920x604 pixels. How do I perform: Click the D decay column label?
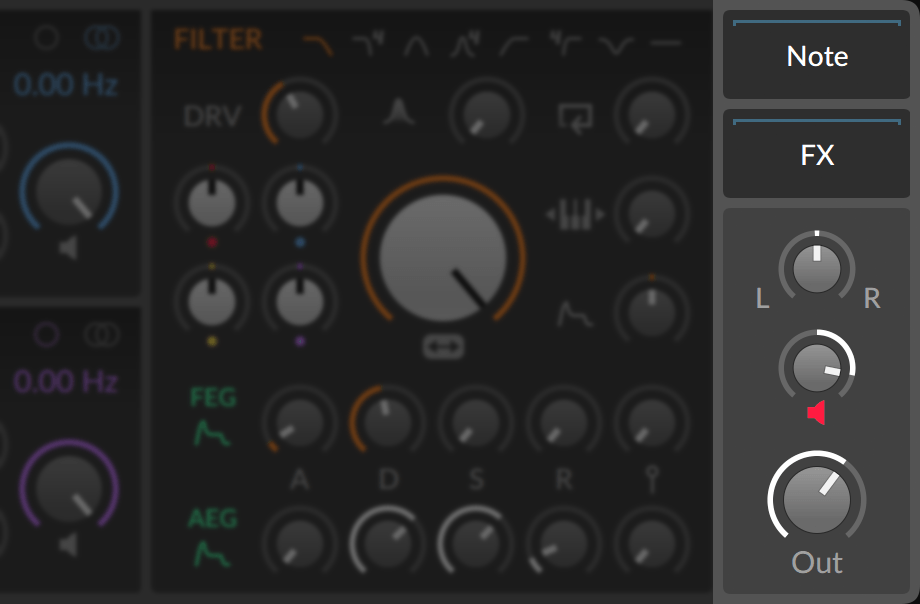(388, 480)
